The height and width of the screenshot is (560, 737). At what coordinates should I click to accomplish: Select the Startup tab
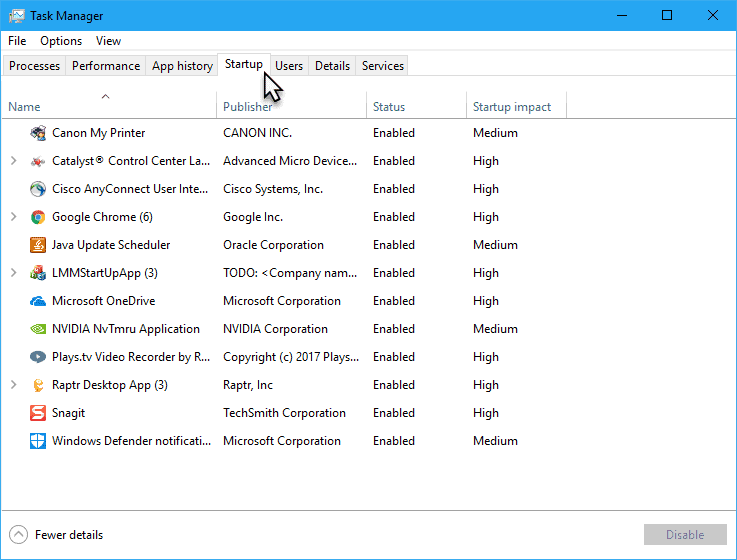(244, 64)
